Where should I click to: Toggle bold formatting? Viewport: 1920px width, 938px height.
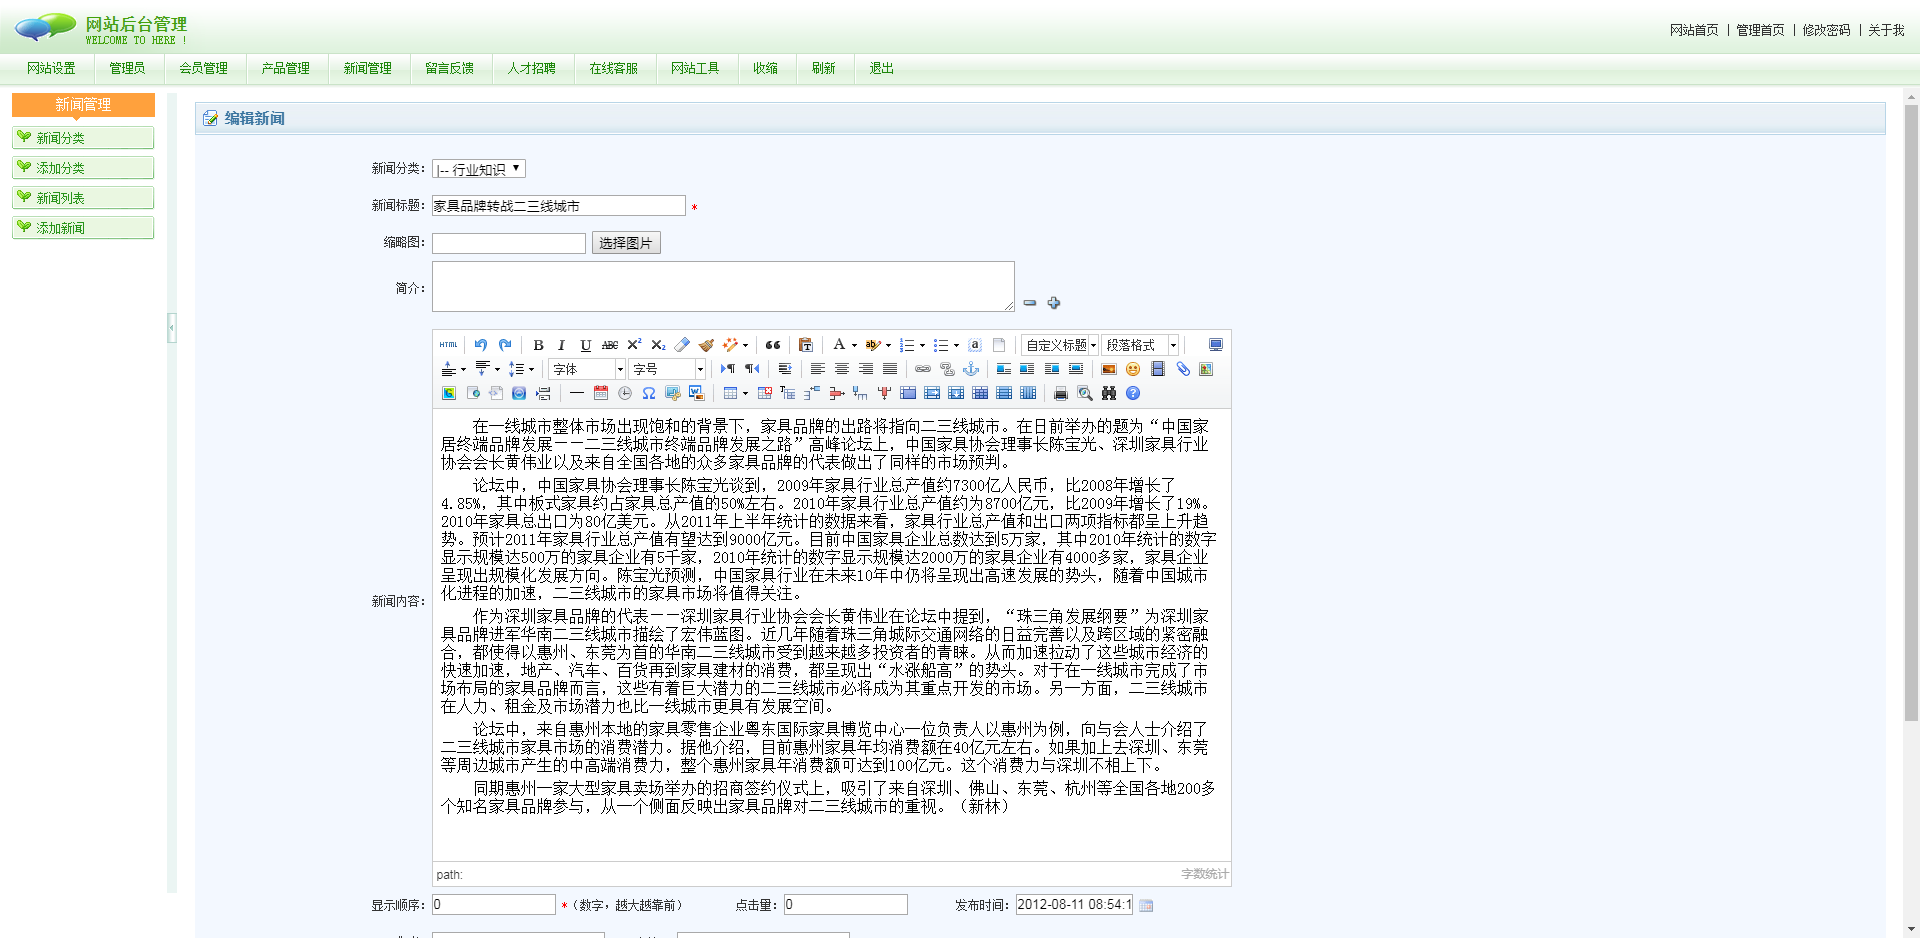point(538,345)
